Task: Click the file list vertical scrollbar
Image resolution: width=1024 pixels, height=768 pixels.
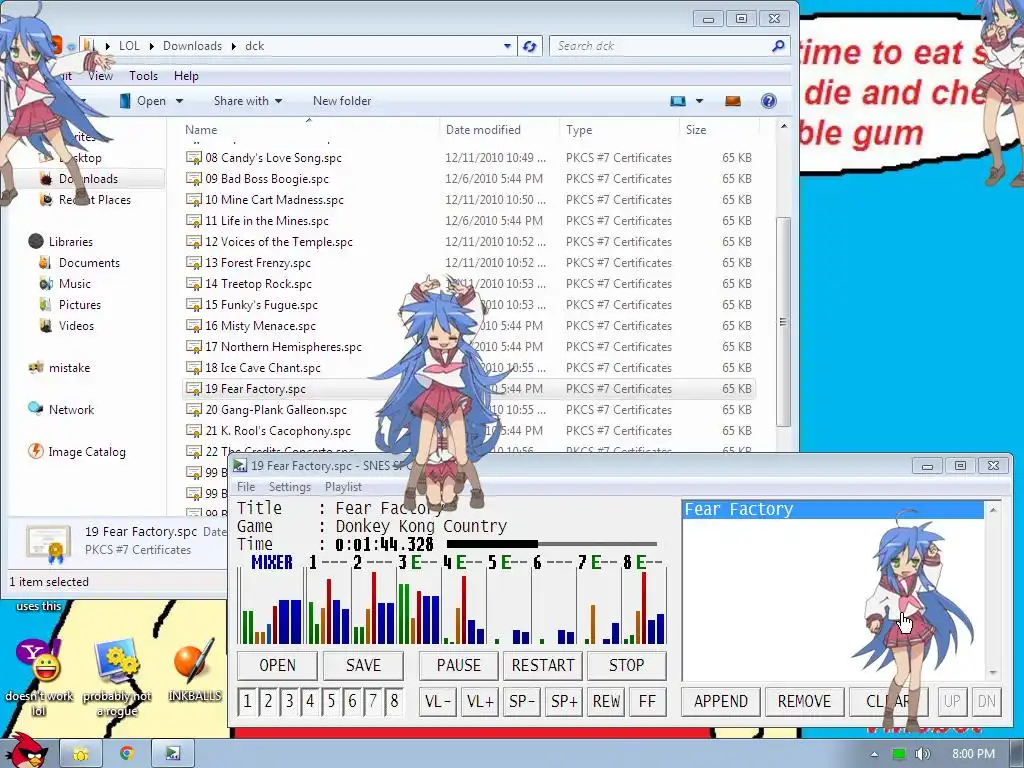Action: pos(783,322)
